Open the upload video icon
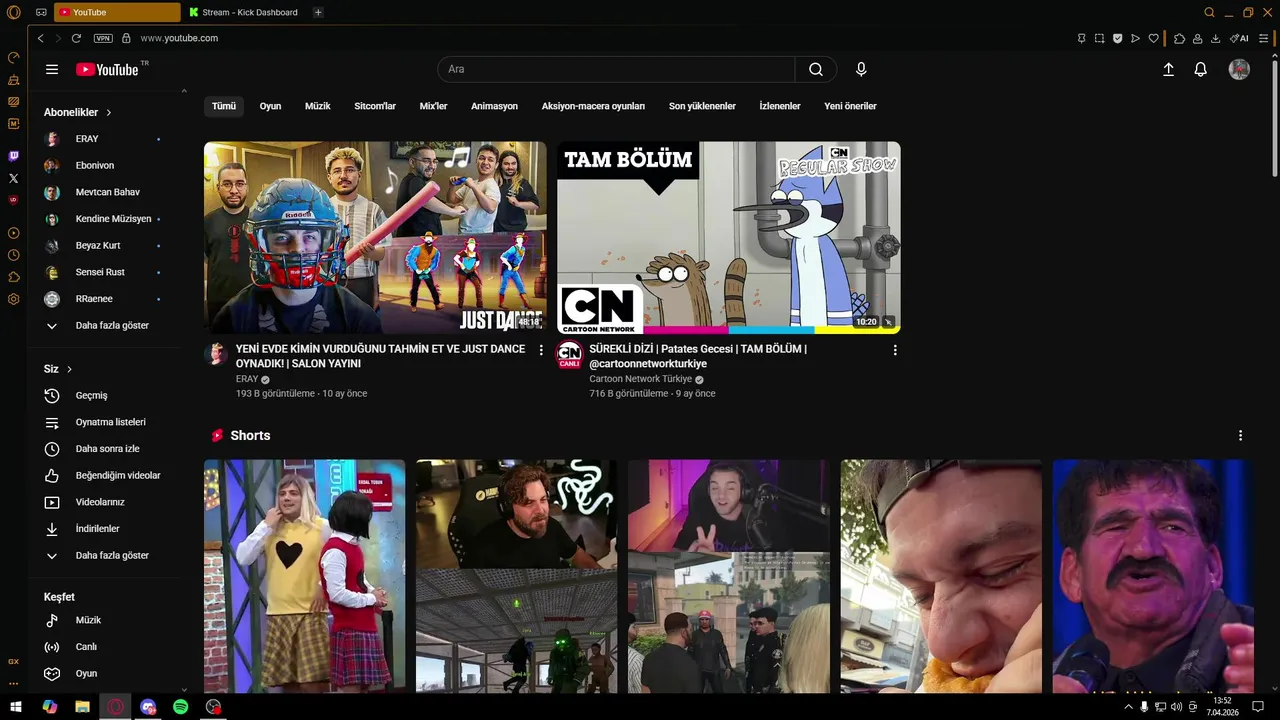Image resolution: width=1280 pixels, height=720 pixels. 1168,69
